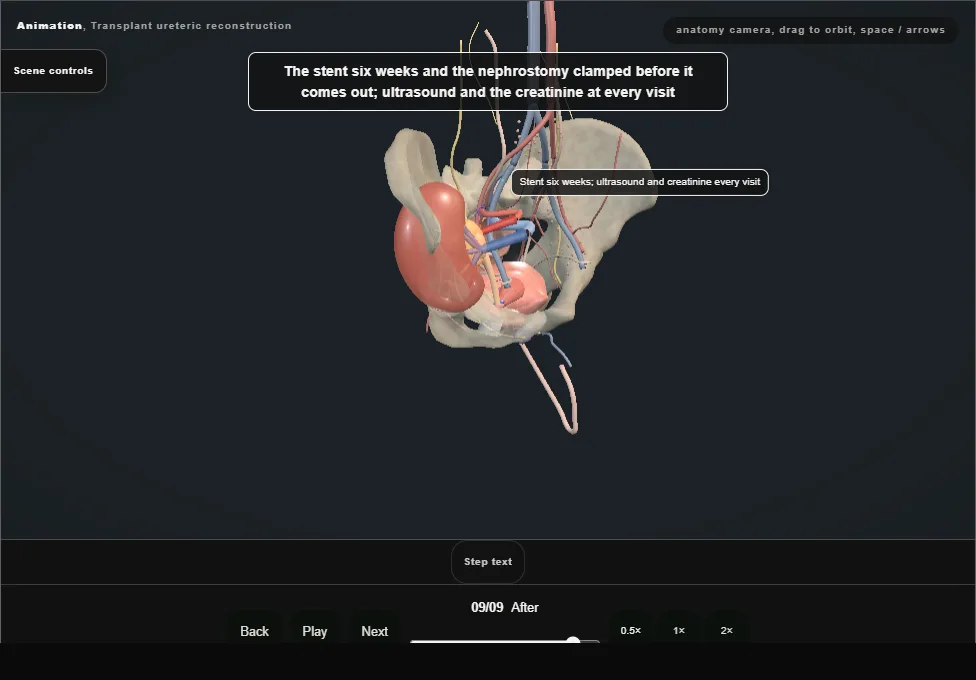Set playback speed to 2×

click(x=726, y=630)
